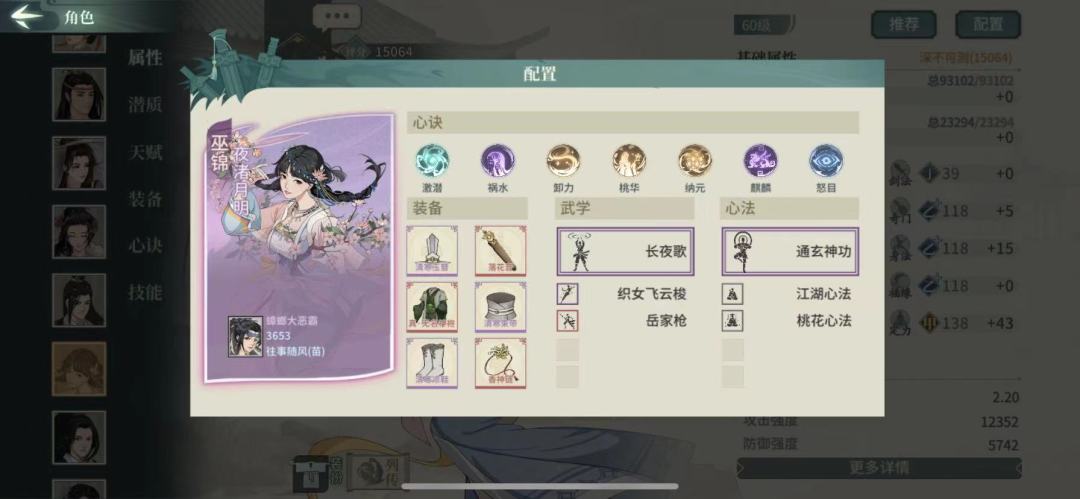Viewport: 1080px width, 499px height.
Task: Select the green robe armor slot
Action: coord(432,307)
